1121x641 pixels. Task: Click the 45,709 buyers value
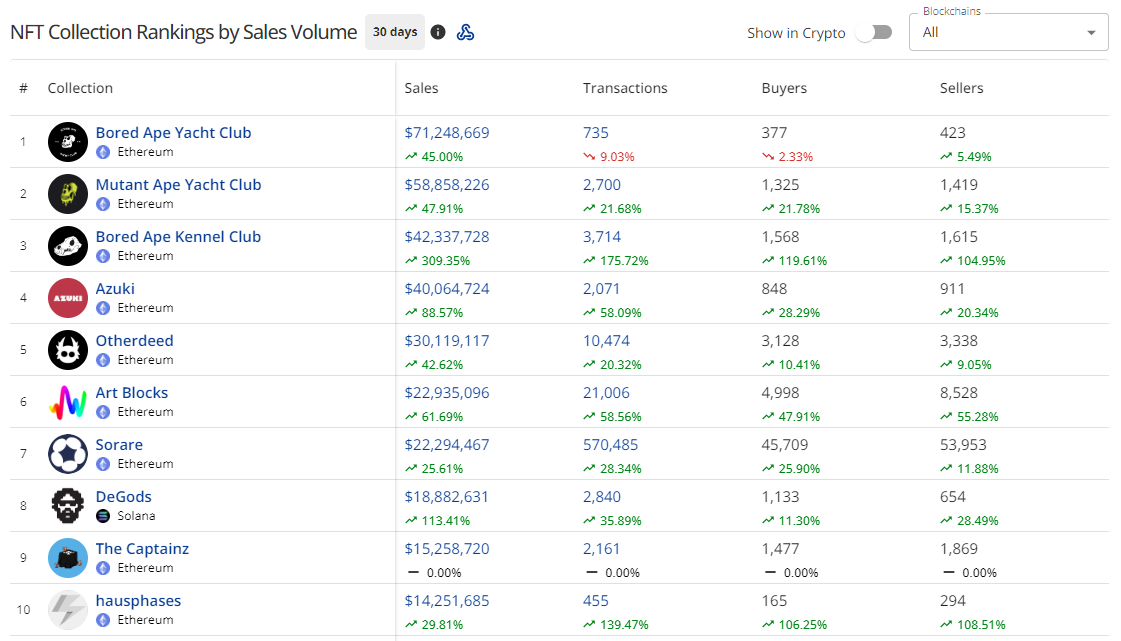pyautogui.click(x=784, y=444)
